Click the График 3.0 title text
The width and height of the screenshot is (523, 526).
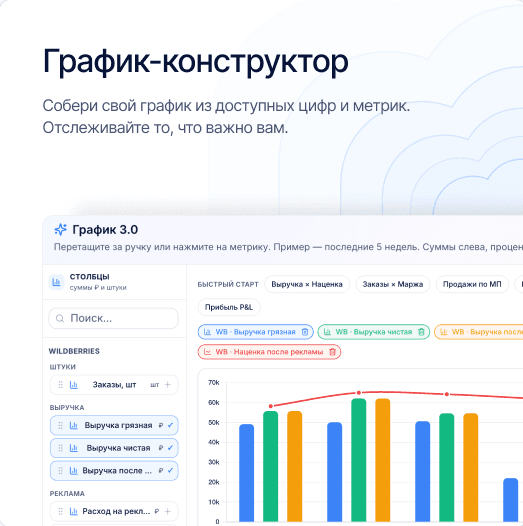(x=105, y=230)
